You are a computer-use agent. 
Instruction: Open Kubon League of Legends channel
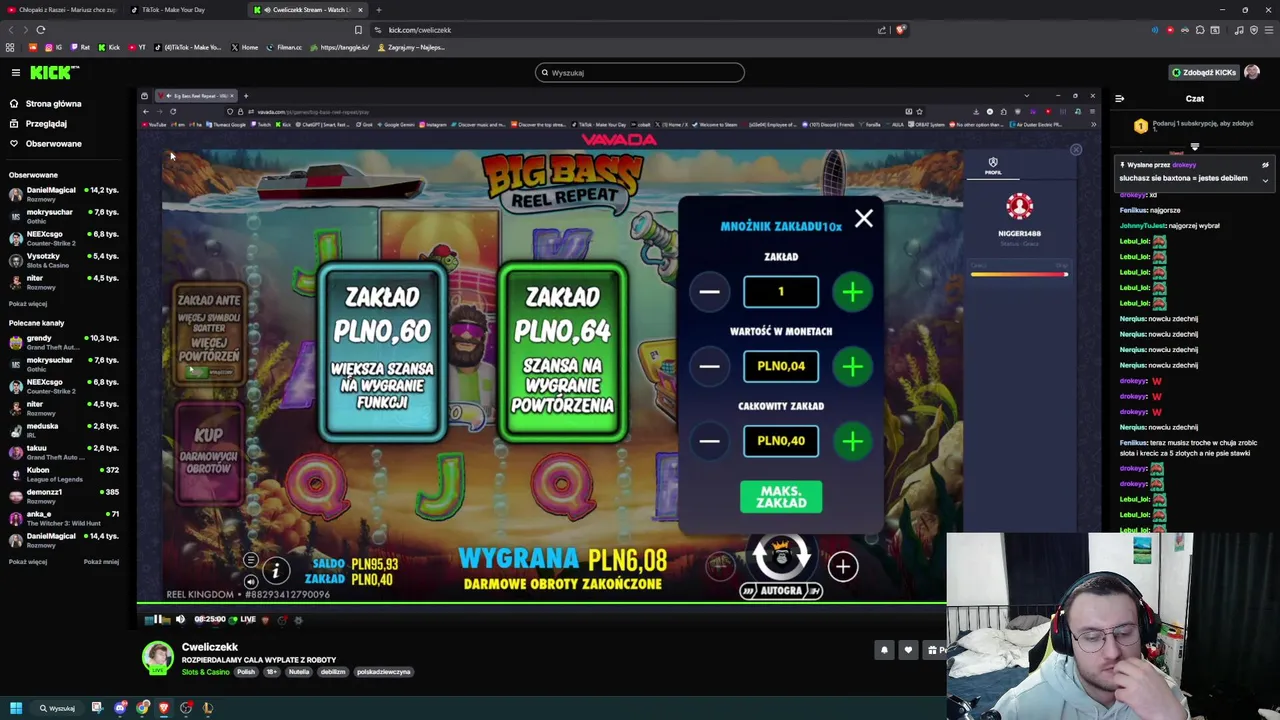[64, 475]
